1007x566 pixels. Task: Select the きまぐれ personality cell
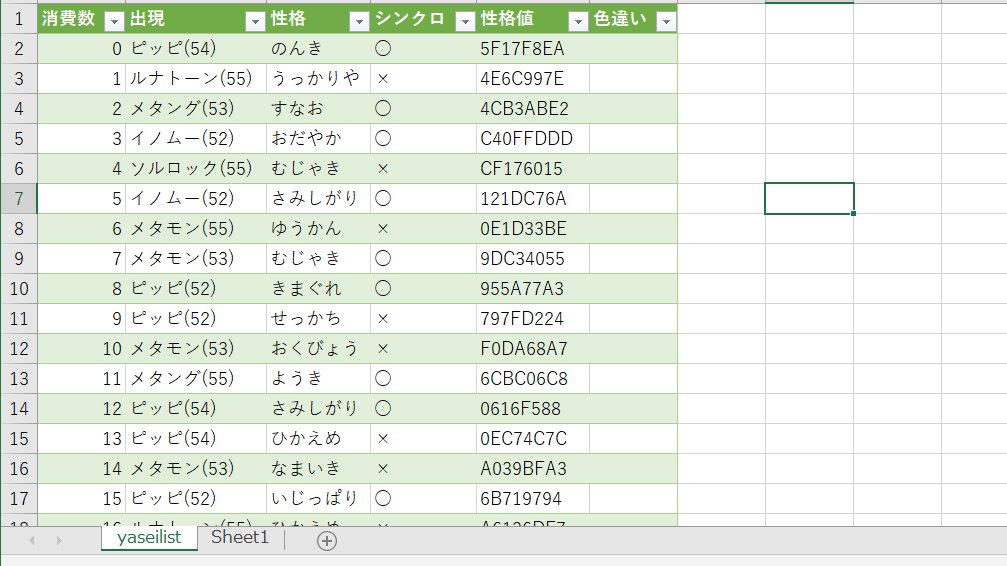(x=318, y=288)
